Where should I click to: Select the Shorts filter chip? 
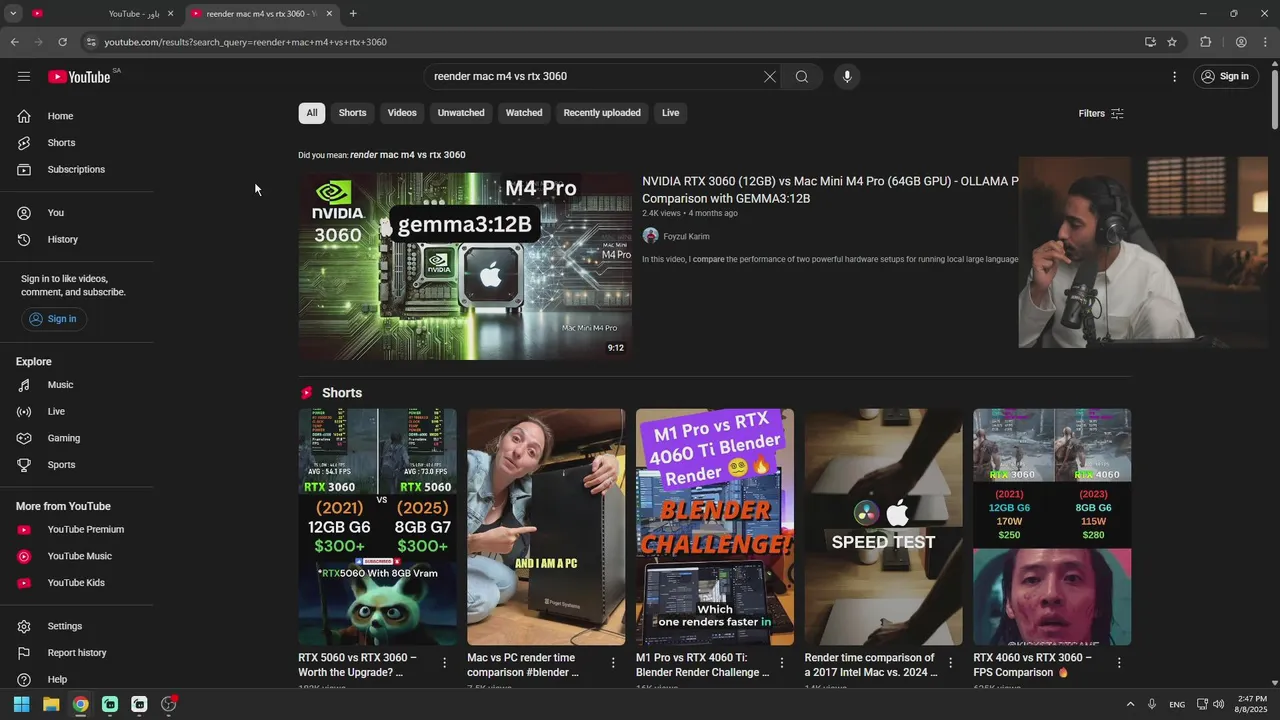click(x=352, y=113)
